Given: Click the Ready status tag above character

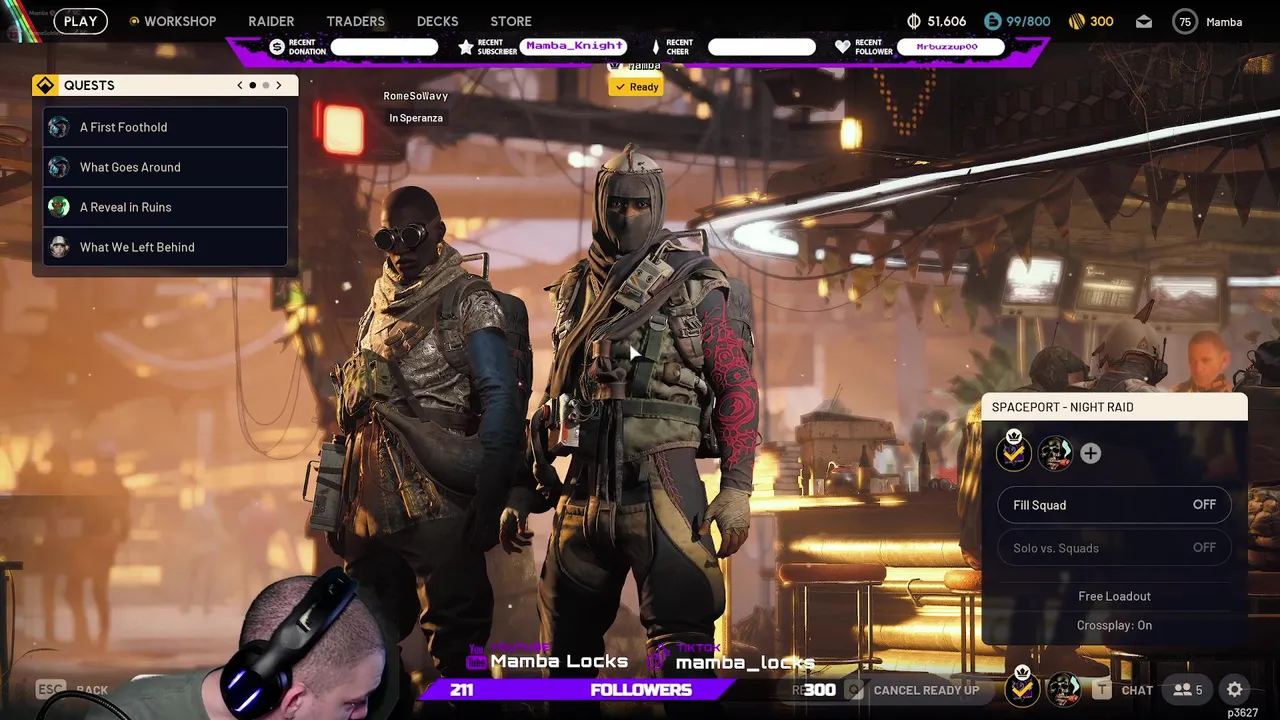Looking at the screenshot, I should [636, 87].
